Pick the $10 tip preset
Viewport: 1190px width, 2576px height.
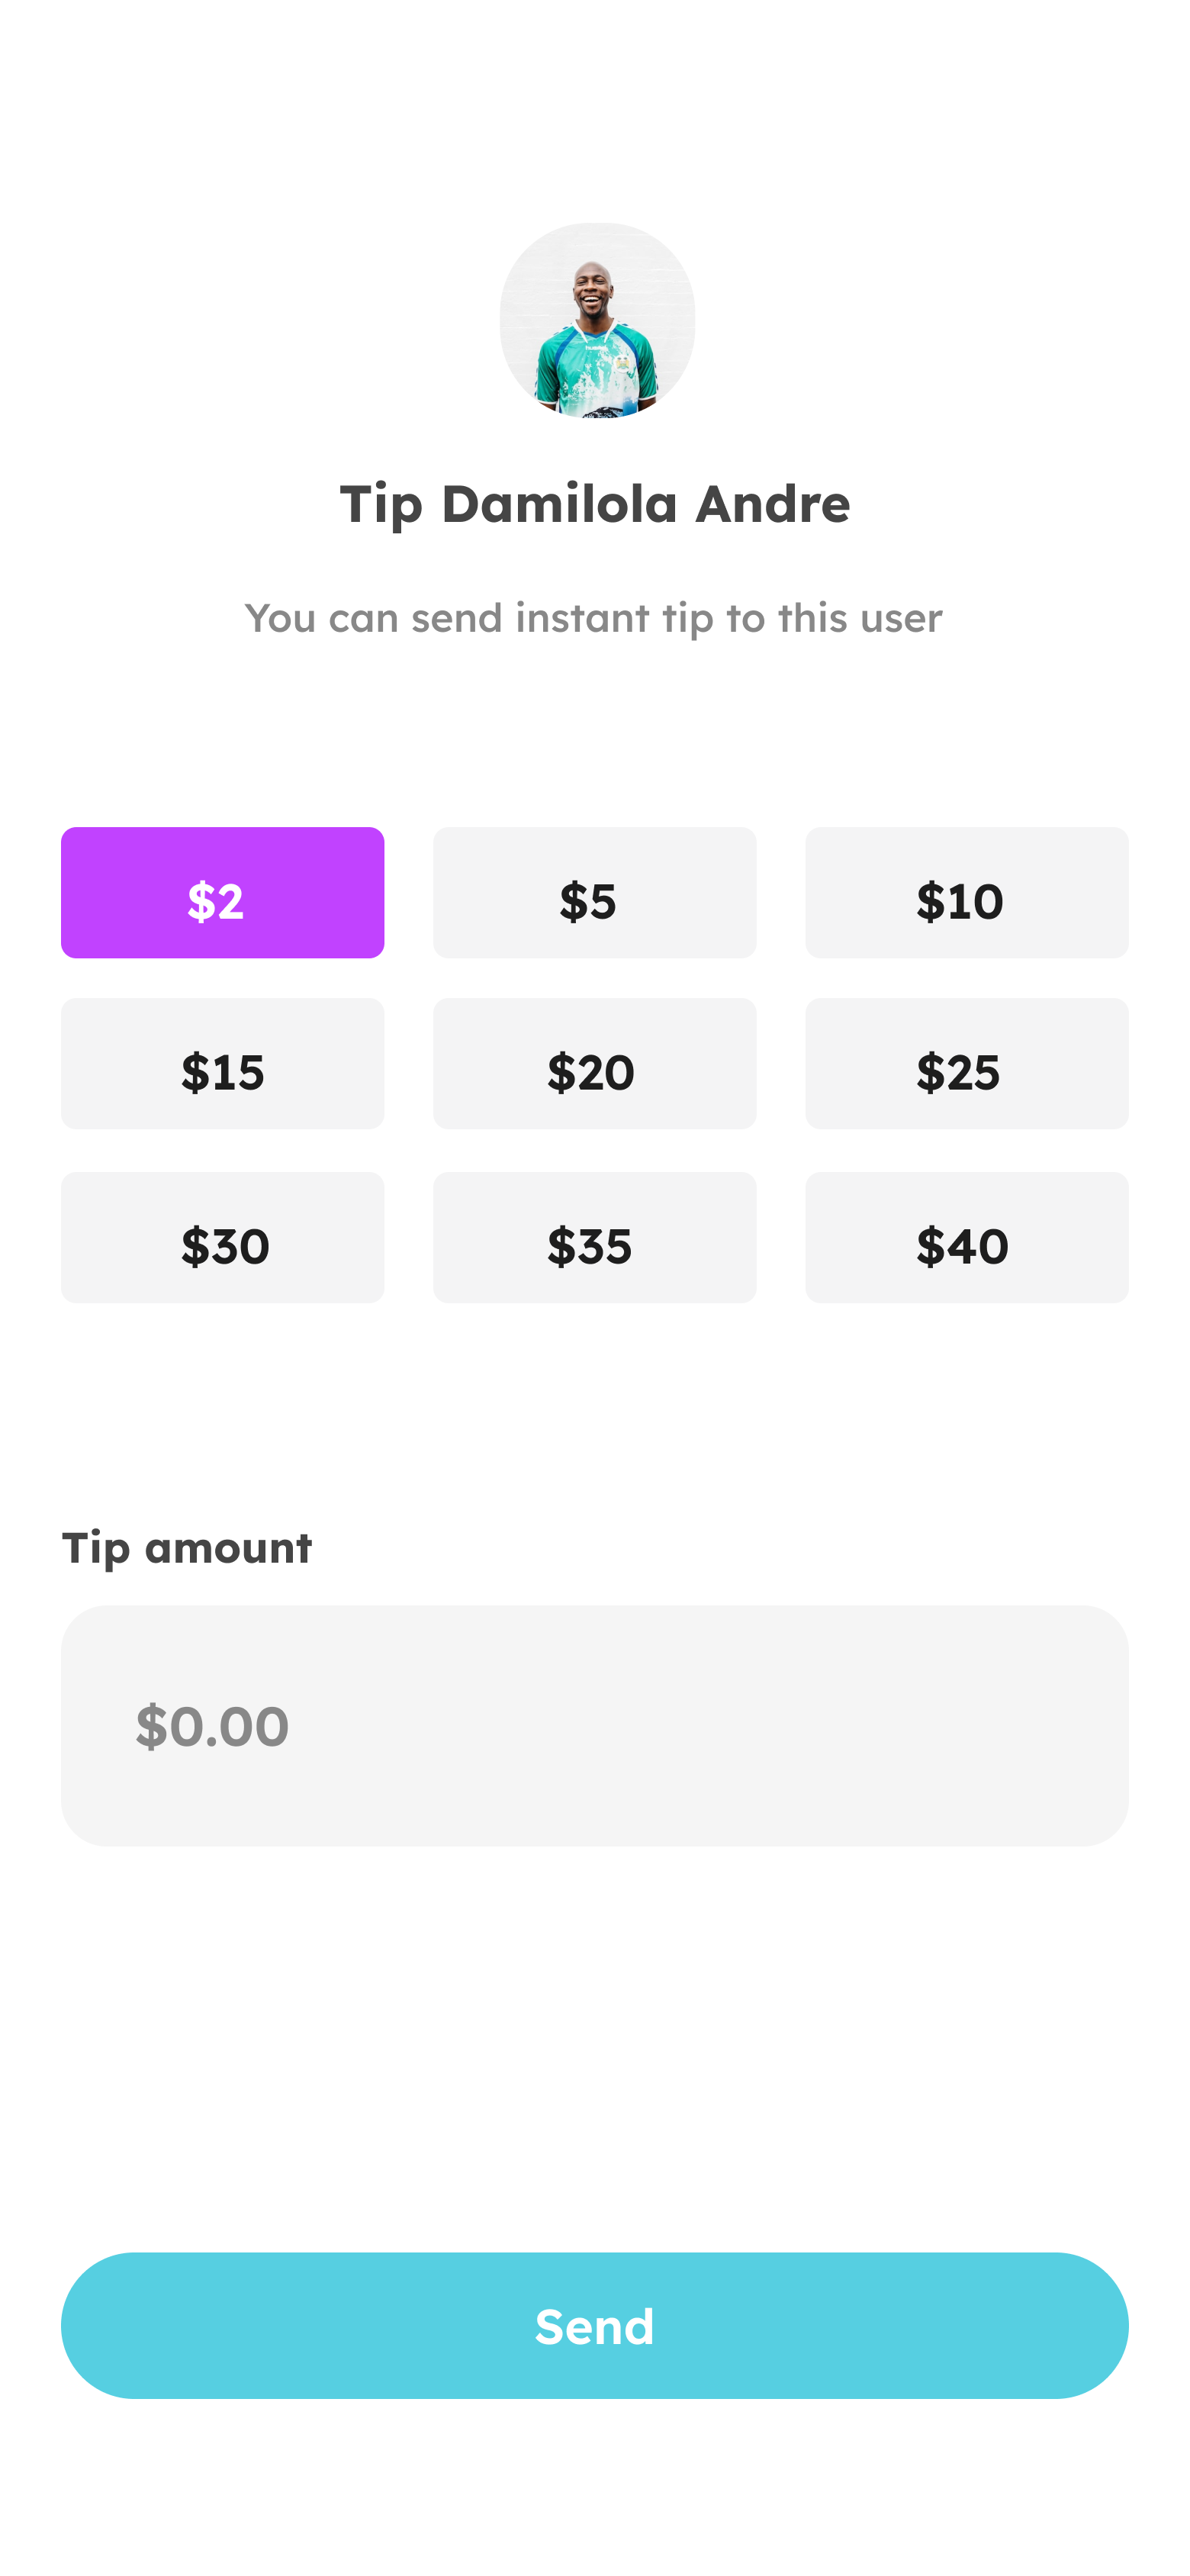[966, 892]
